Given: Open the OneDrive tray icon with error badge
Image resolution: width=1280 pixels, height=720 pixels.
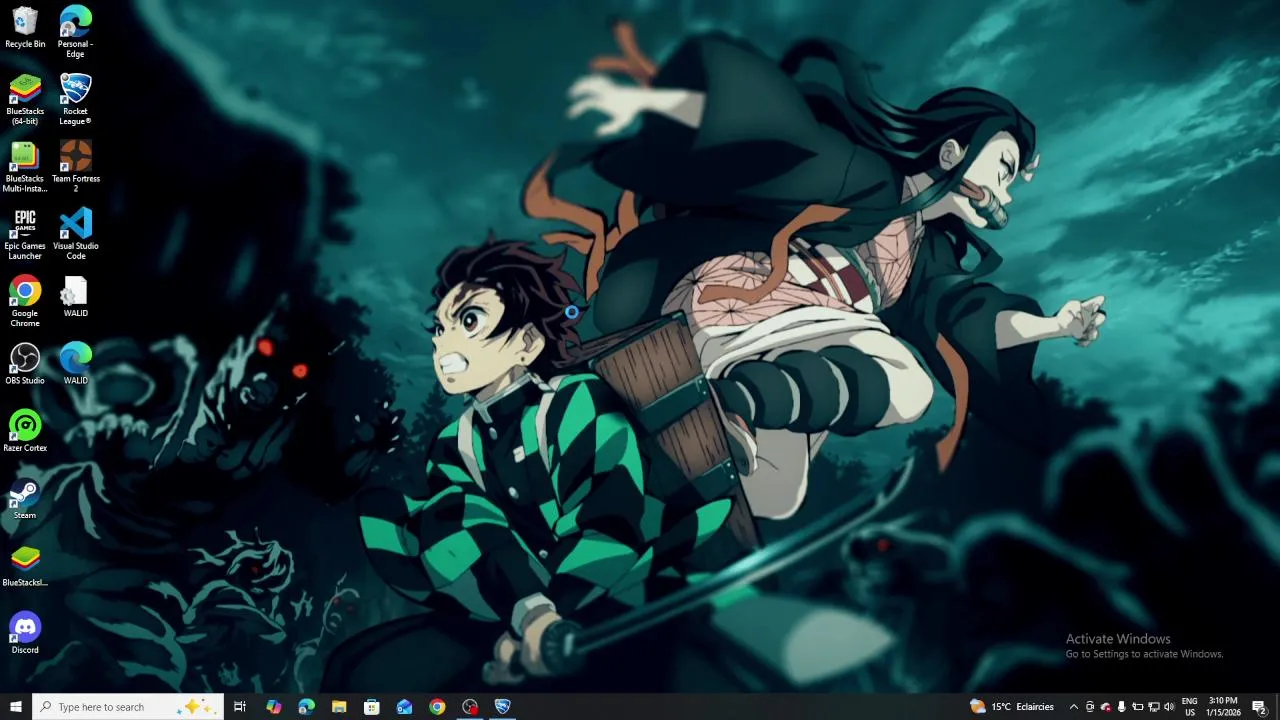Looking at the screenshot, I should coord(1106,707).
